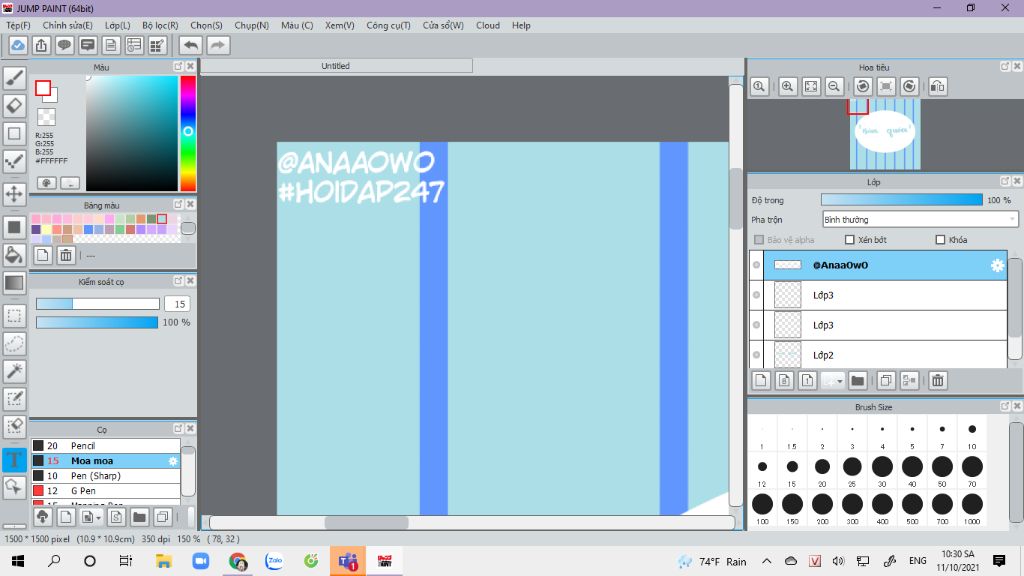This screenshot has width=1024, height=576.
Task: Toggle visibility of Lớp2 layer
Action: point(756,355)
